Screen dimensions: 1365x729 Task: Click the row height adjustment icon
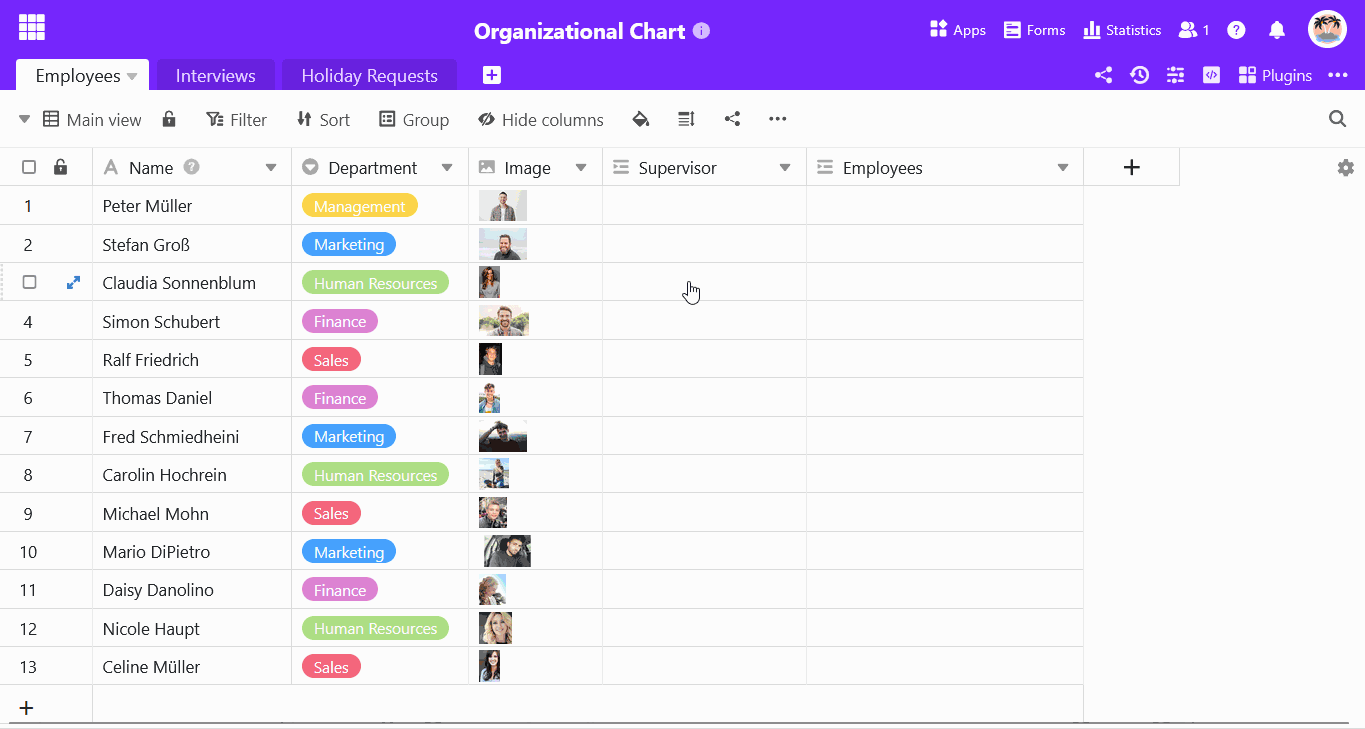pyautogui.click(x=686, y=120)
